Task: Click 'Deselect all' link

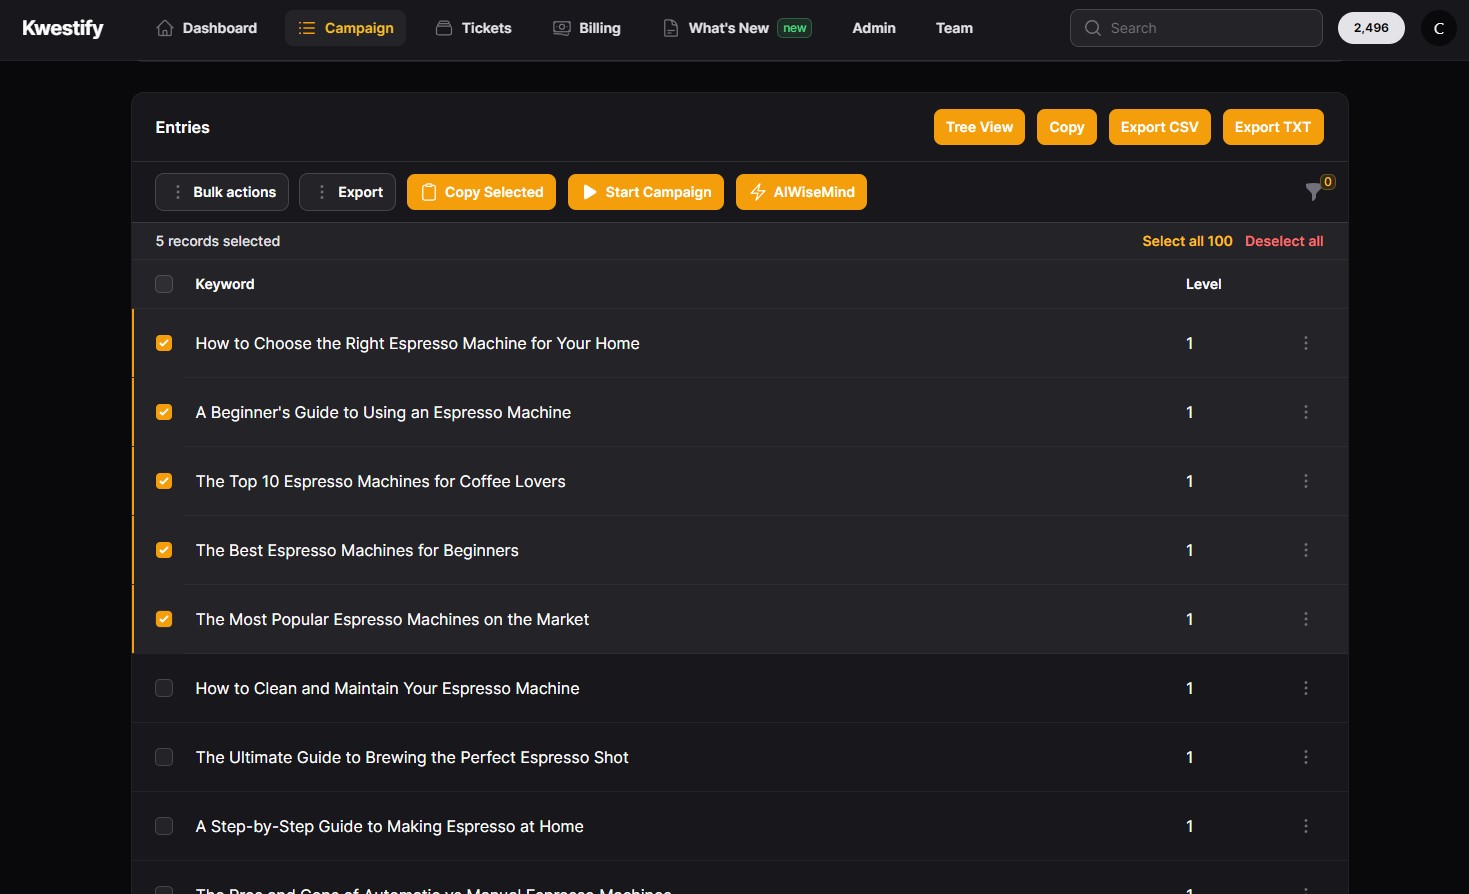Action: (x=1284, y=241)
